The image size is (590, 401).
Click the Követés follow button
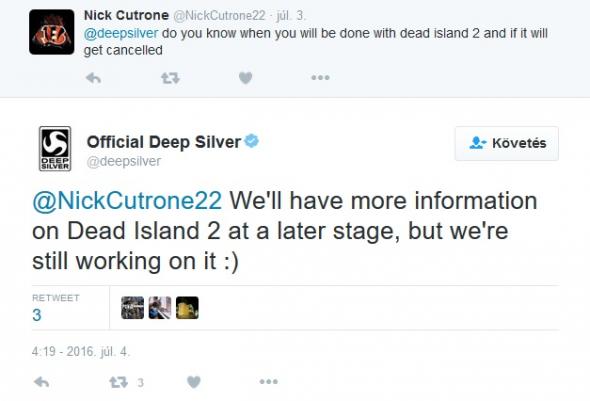[x=507, y=143]
